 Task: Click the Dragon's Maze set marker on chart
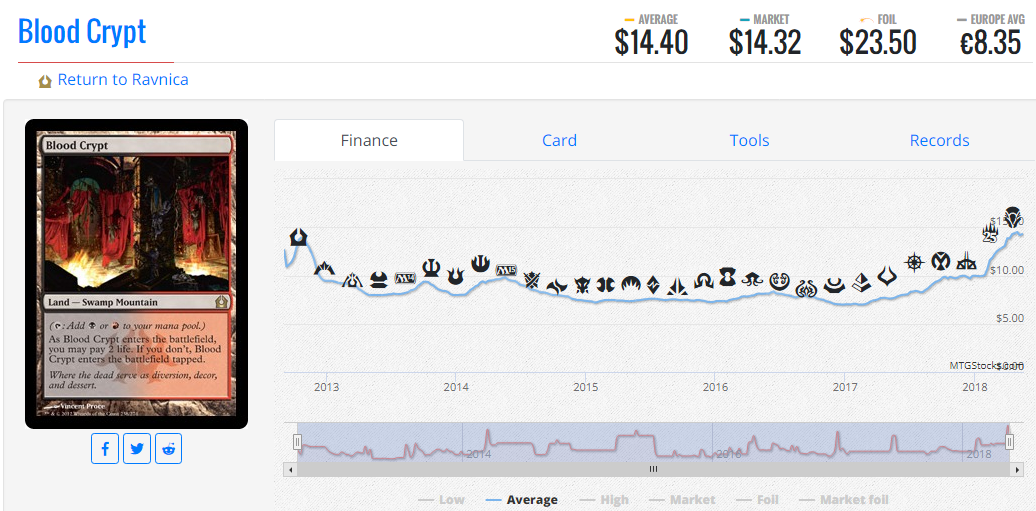[353, 280]
